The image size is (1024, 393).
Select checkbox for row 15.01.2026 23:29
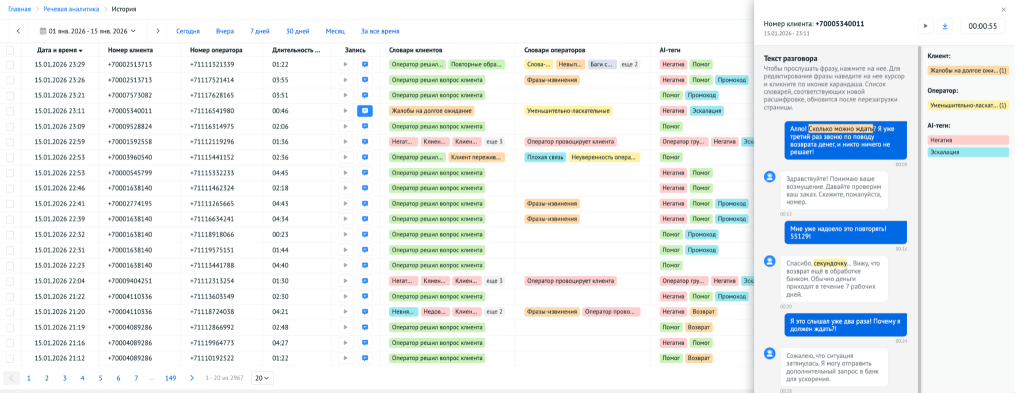pyautogui.click(x=10, y=65)
